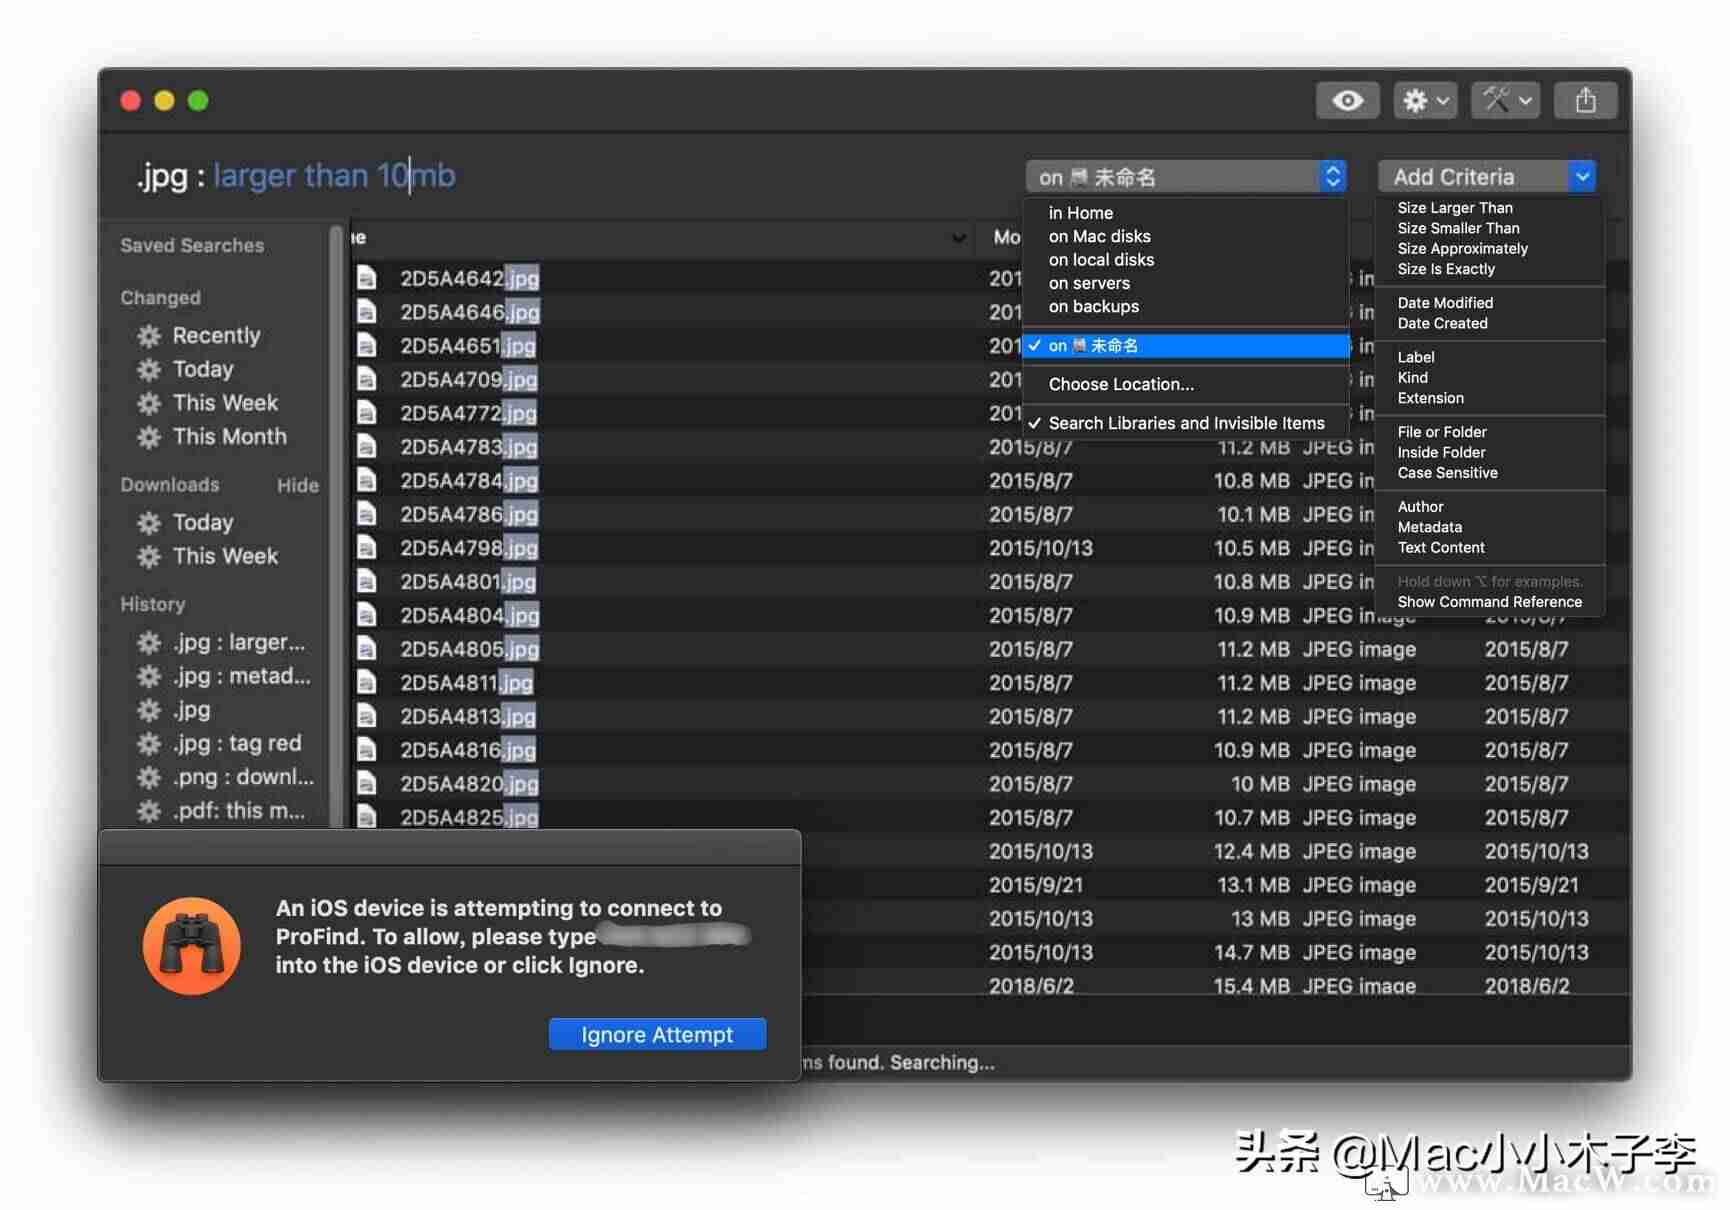Click the ProFind binoculars icon in the dialog
1730x1210 pixels.
click(192, 946)
